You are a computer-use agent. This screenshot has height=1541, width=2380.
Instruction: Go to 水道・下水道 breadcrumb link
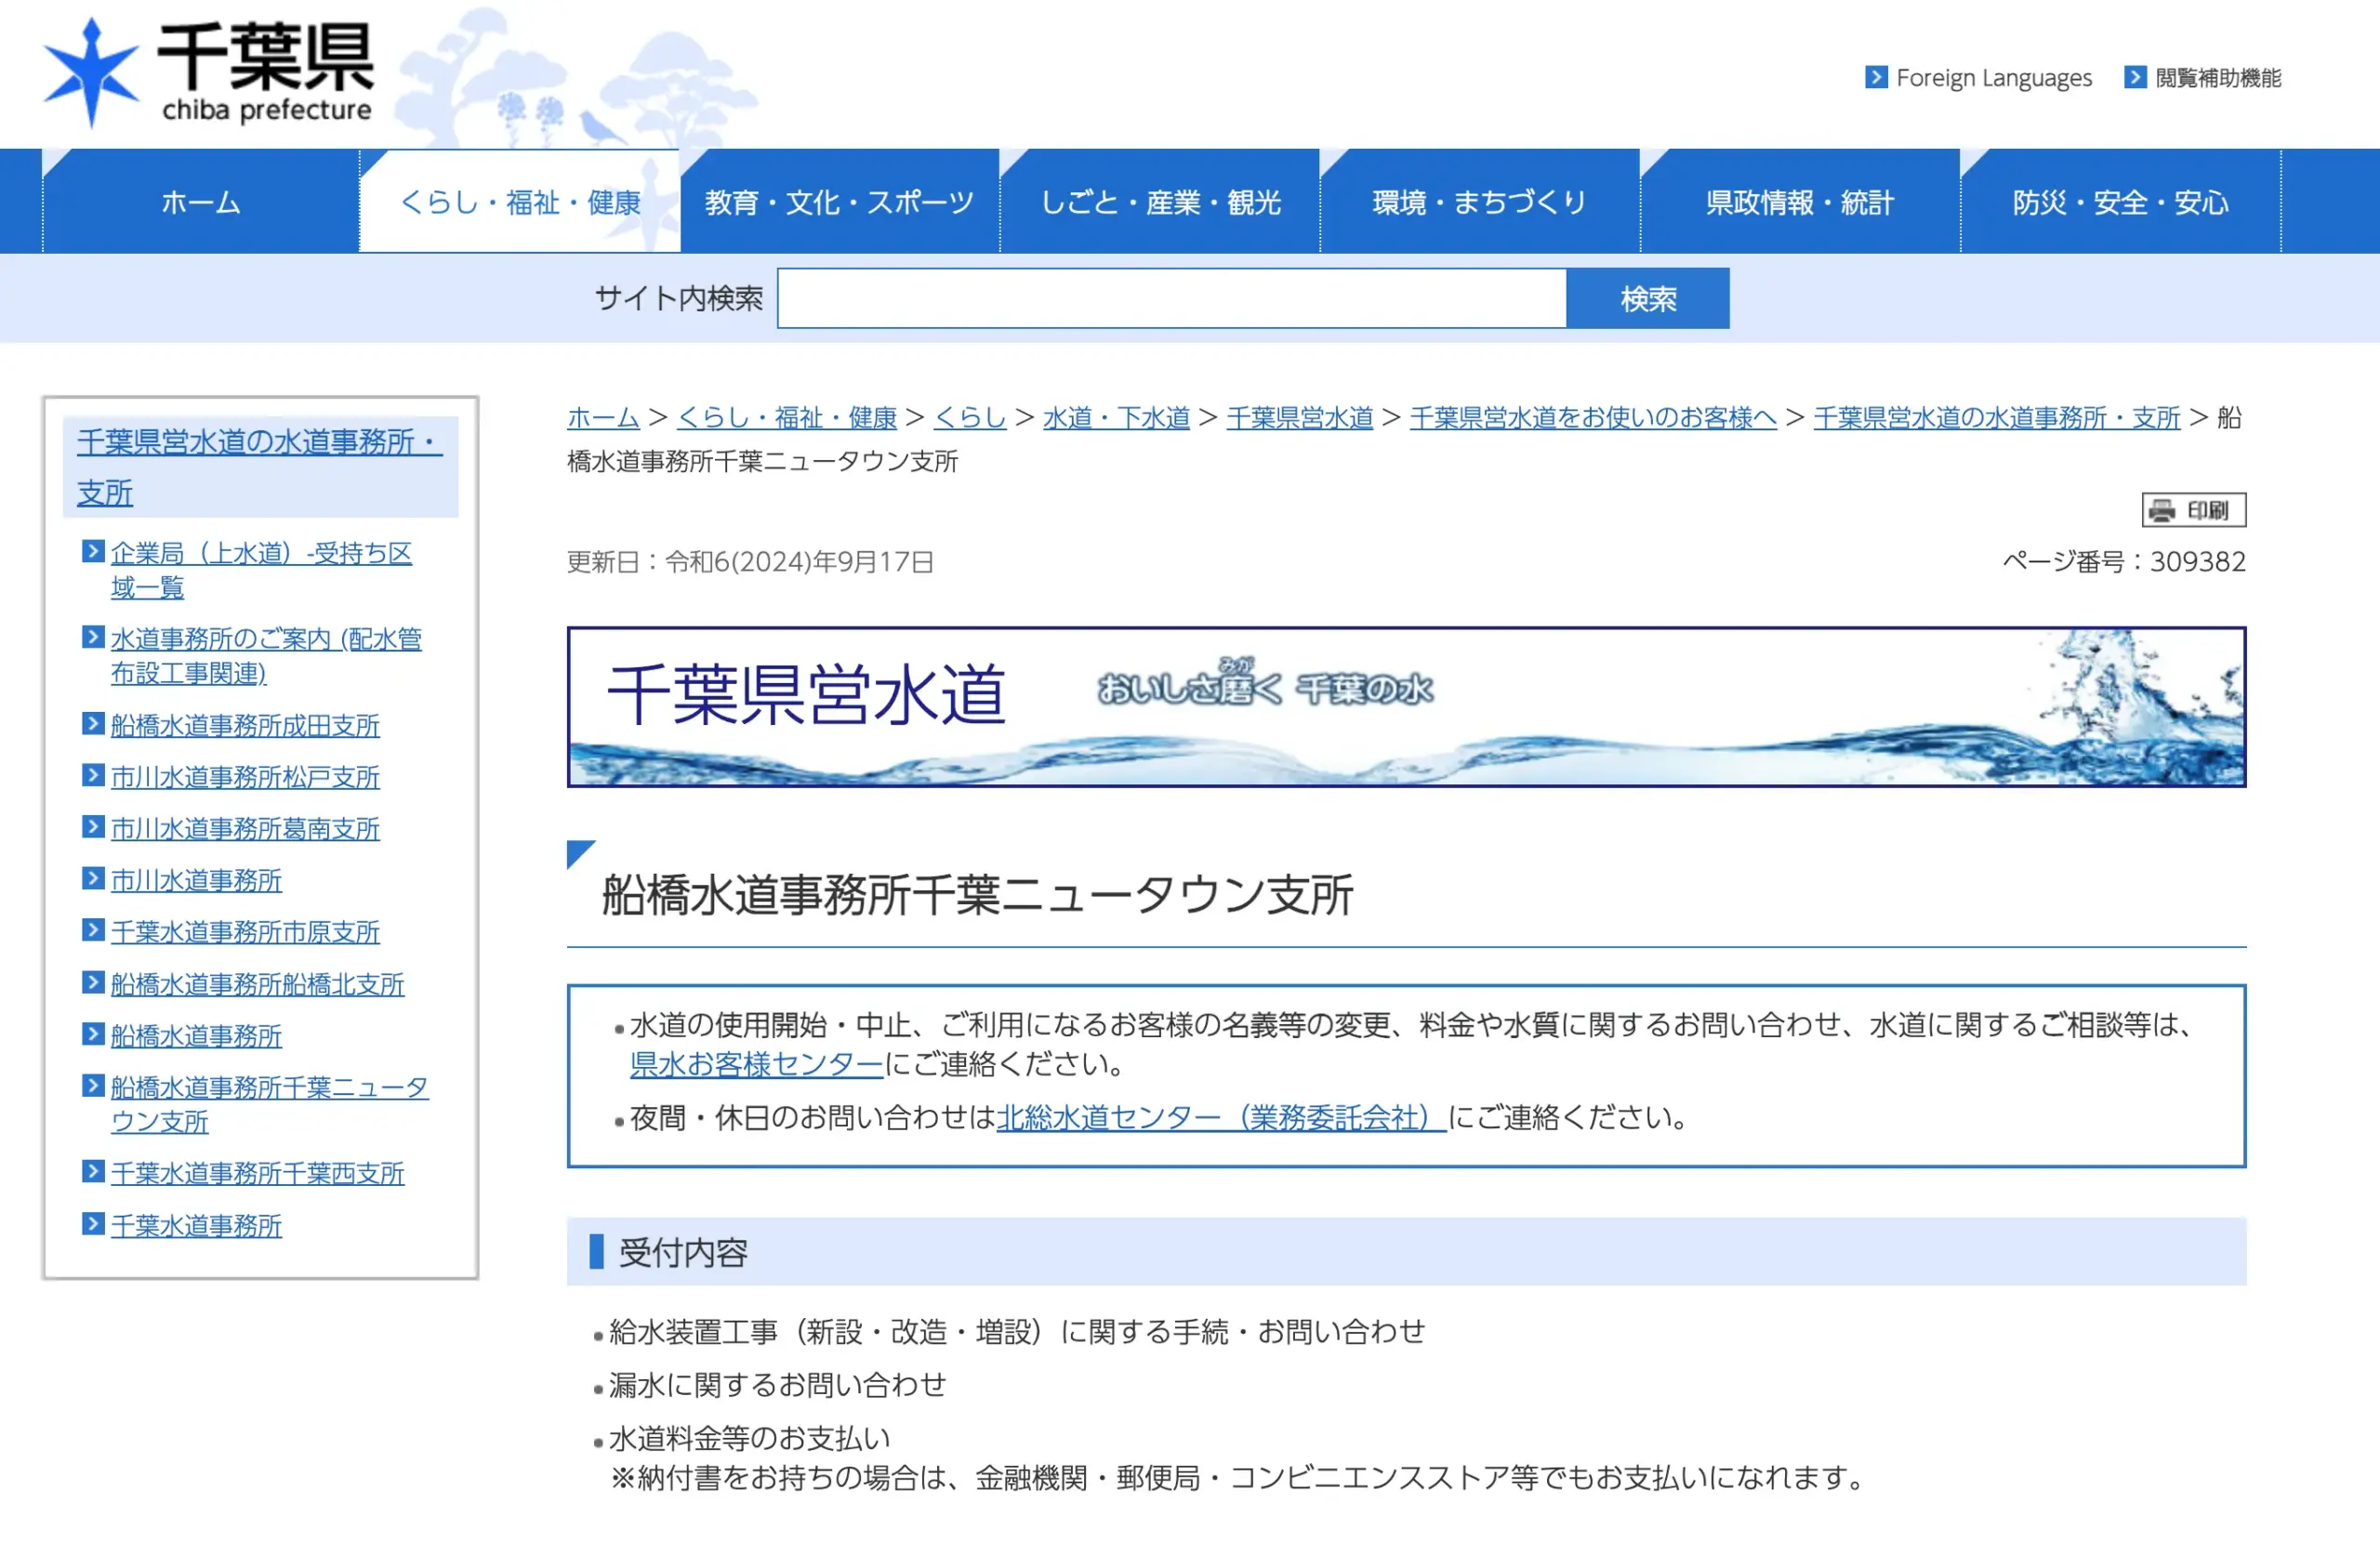pos(1116,417)
